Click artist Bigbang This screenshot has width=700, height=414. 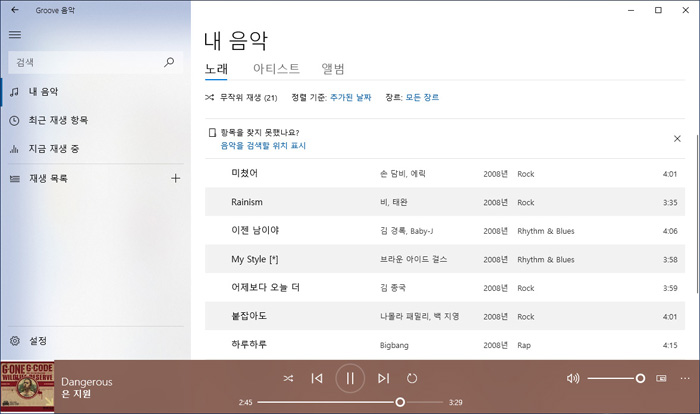click(394, 345)
